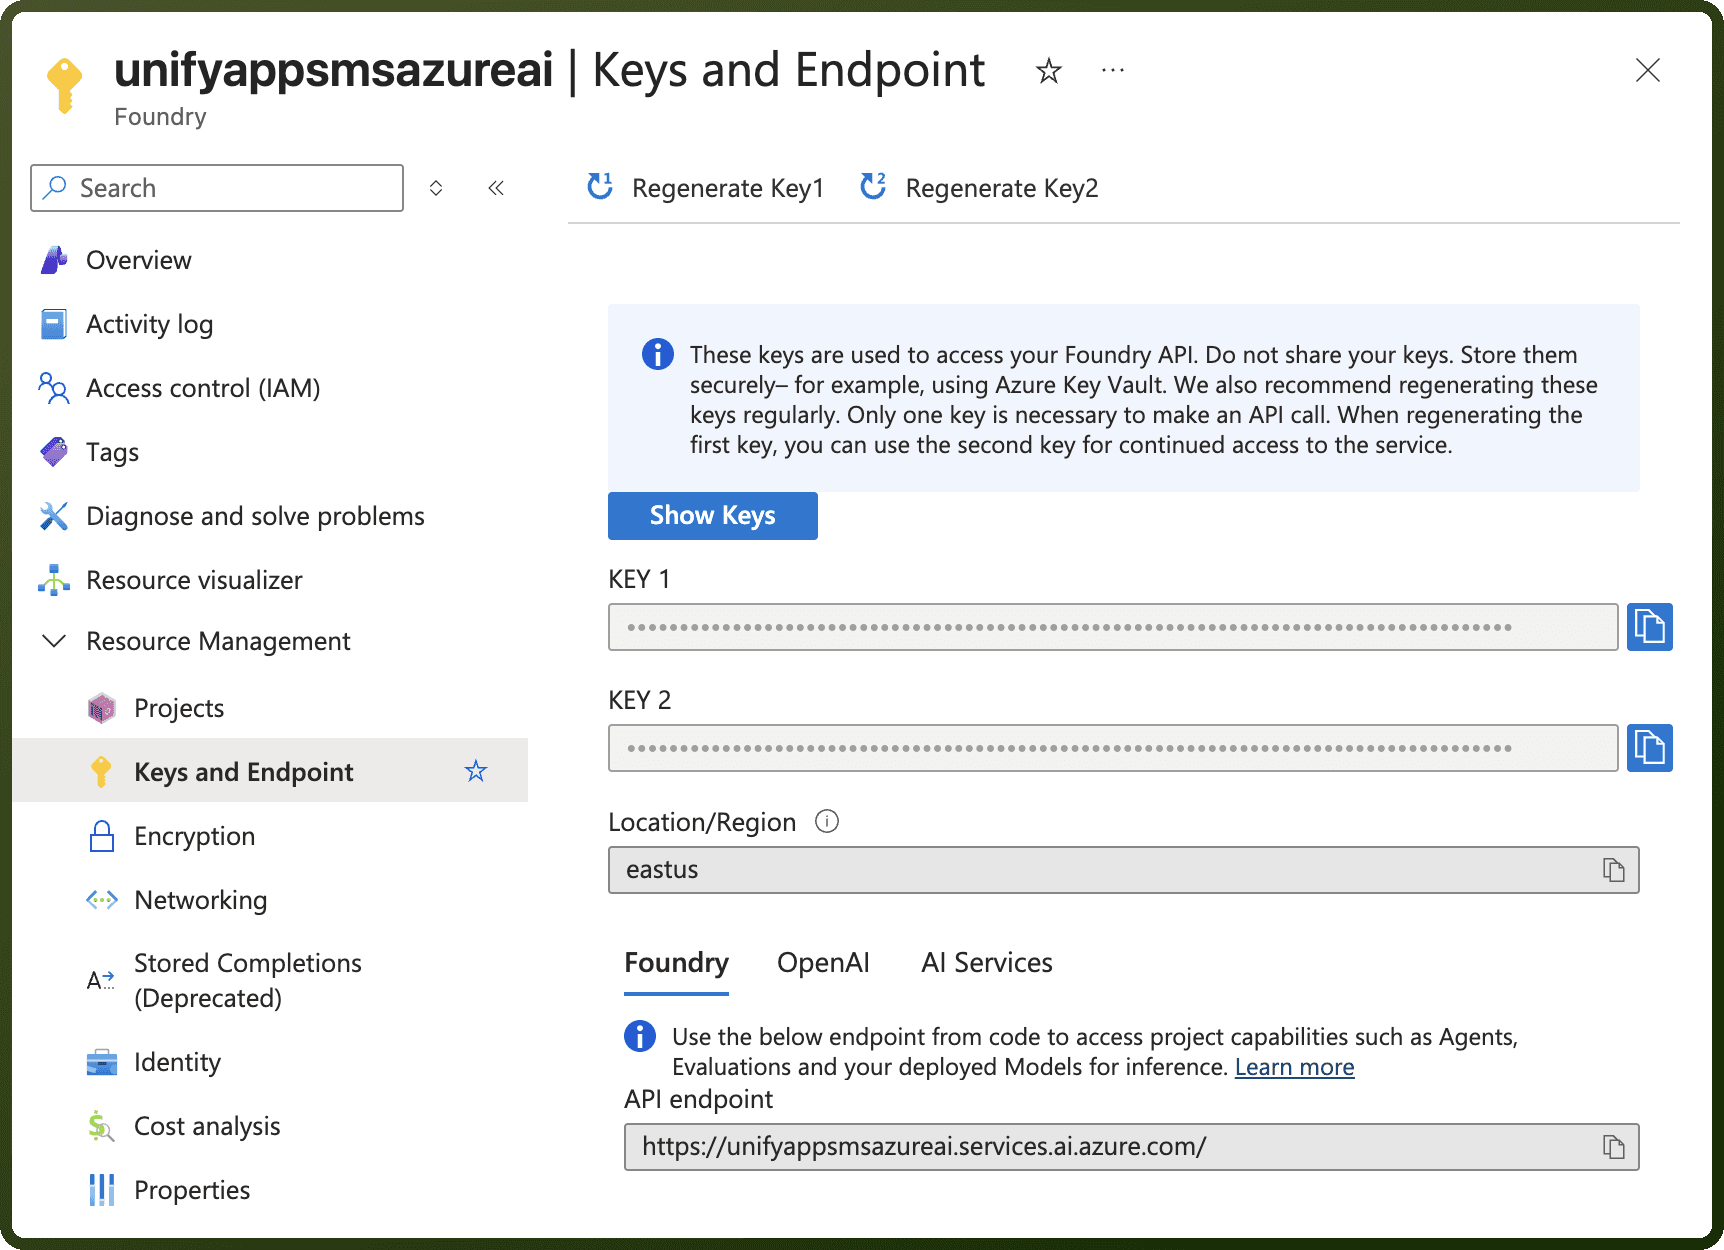Switch to the OpenAI tab
The width and height of the screenshot is (1724, 1250).
[823, 963]
